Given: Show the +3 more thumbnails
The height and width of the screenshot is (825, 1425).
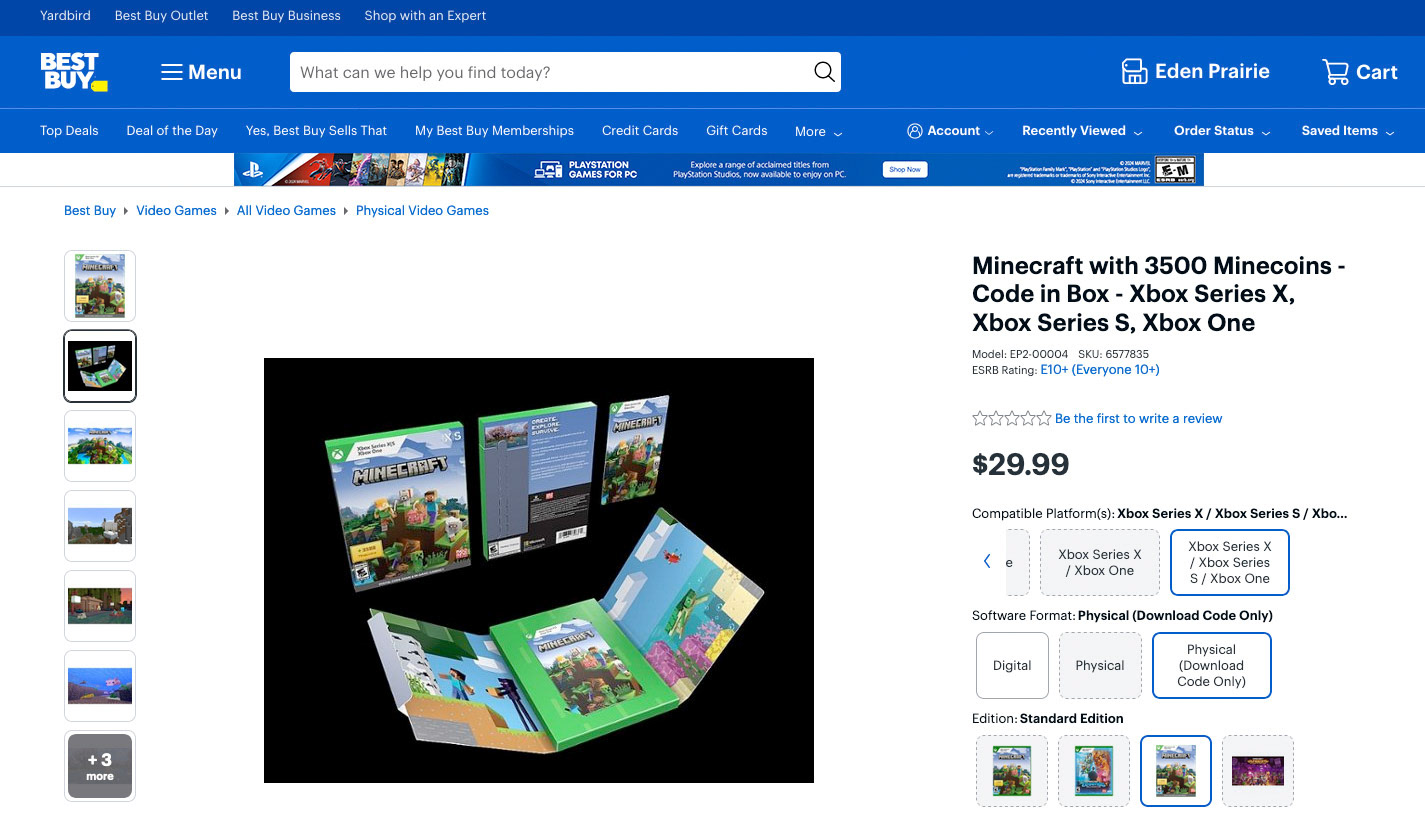Looking at the screenshot, I should click(x=100, y=766).
